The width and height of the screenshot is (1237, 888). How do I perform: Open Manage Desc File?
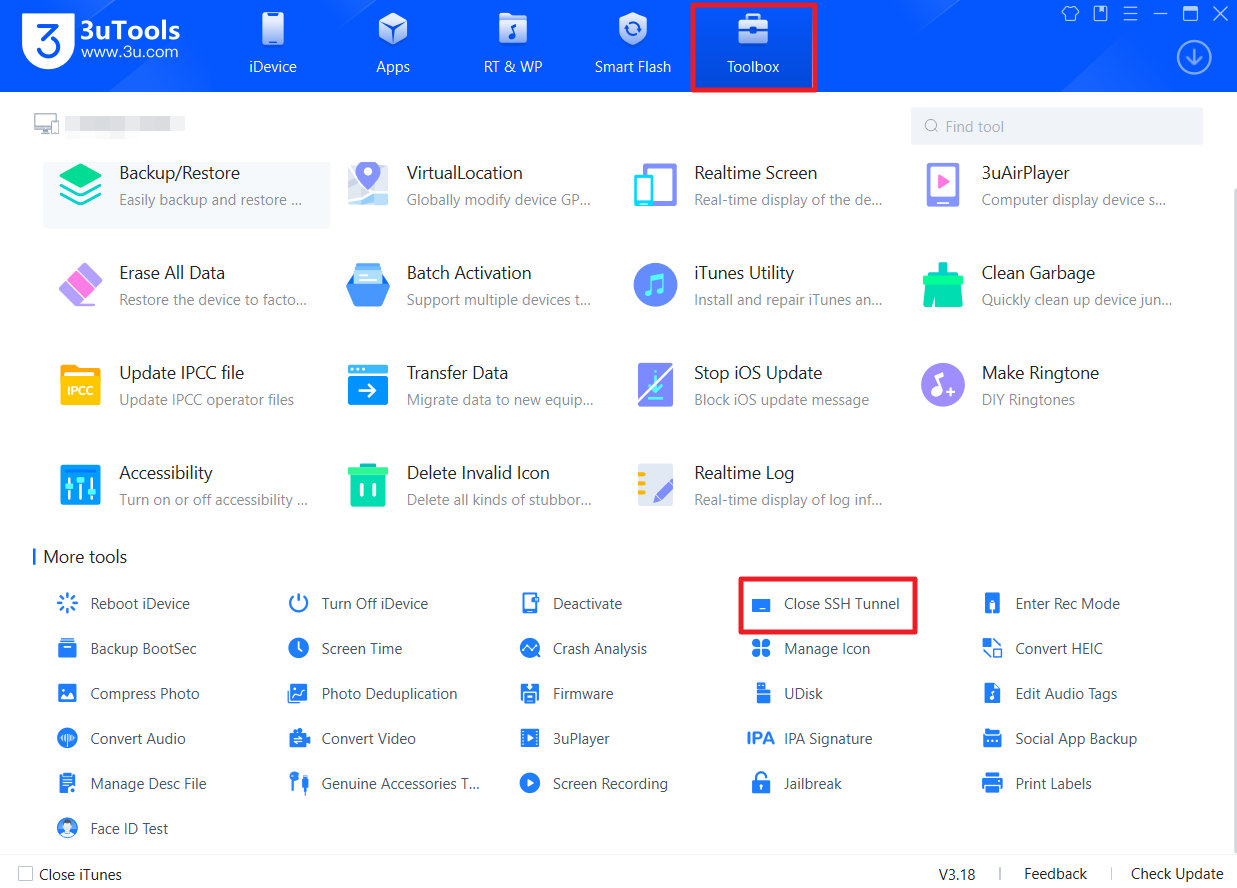(132, 784)
